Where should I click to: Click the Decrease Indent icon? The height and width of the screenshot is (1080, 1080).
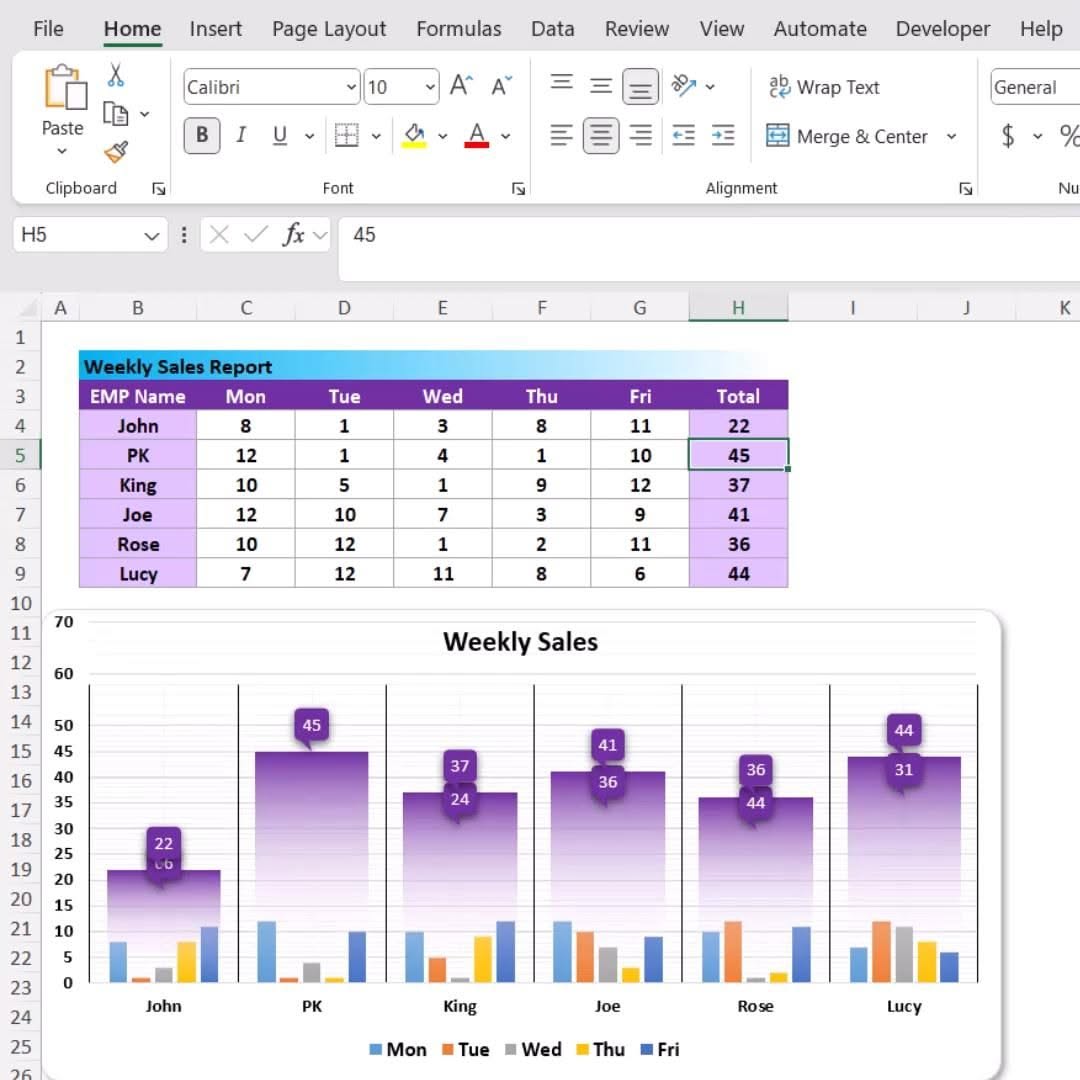pos(683,135)
